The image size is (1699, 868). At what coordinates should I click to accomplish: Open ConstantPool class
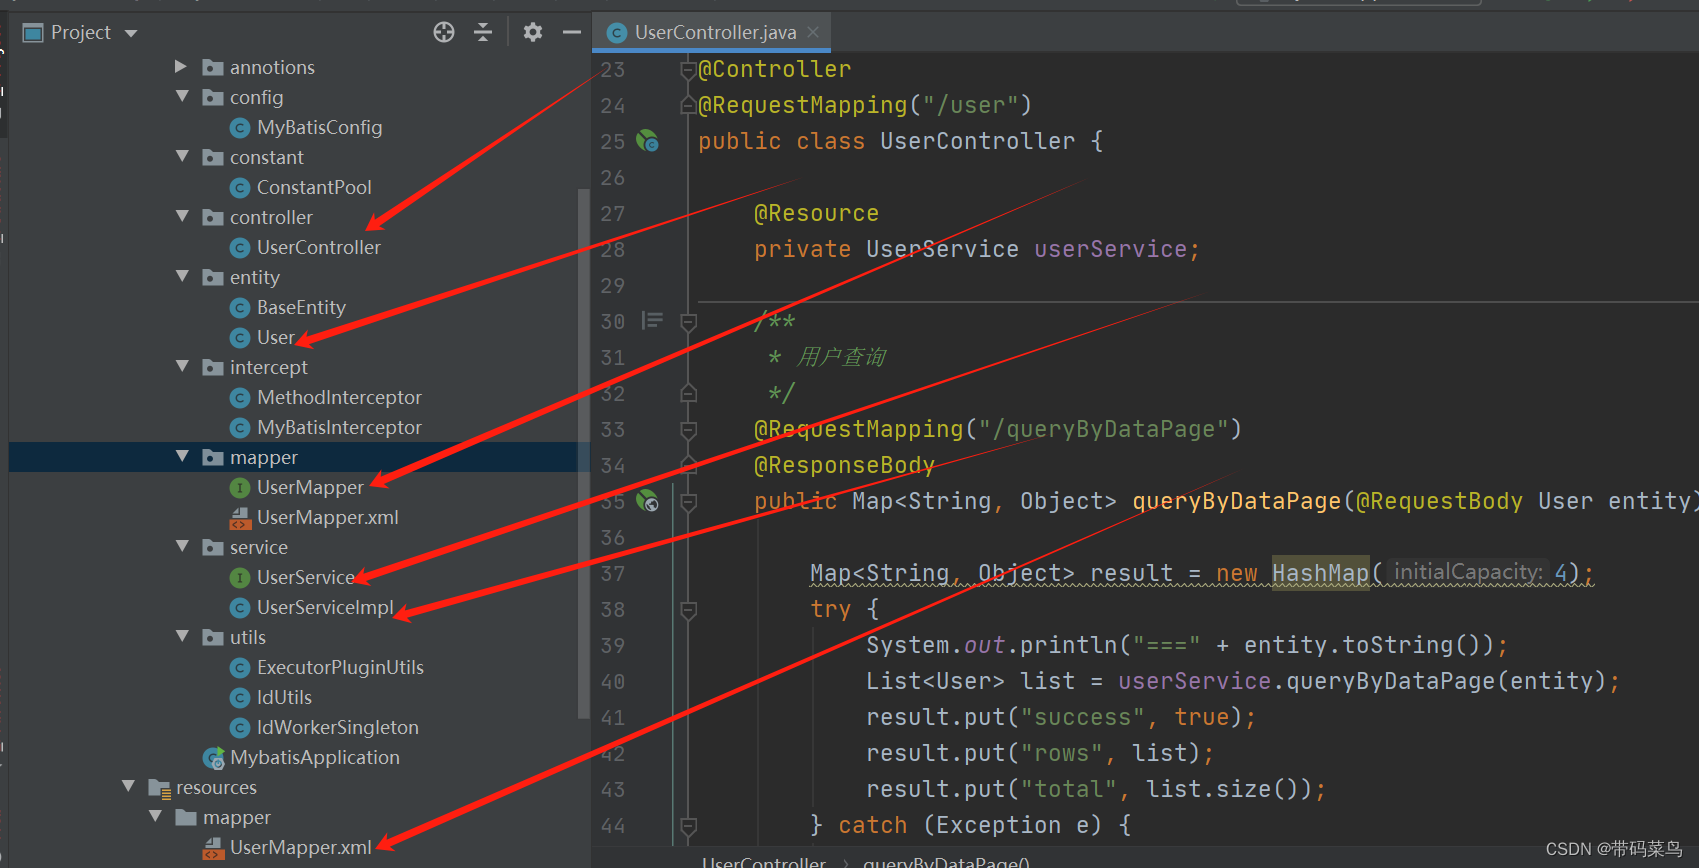314,187
